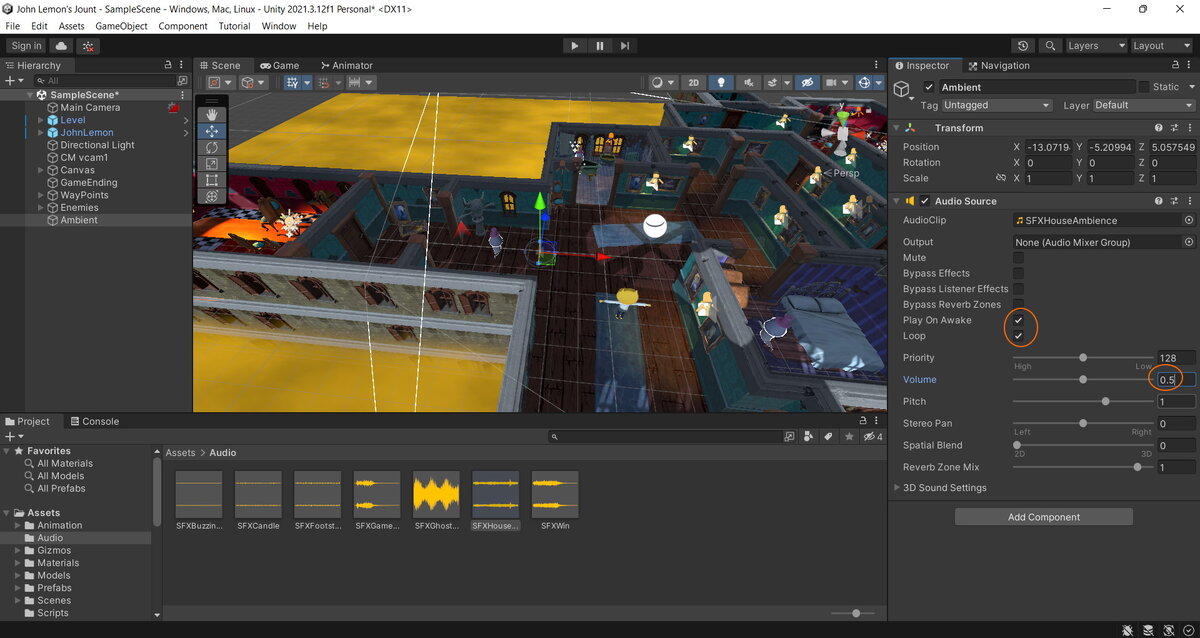
Task: Open the Layers dropdown
Action: [x=1095, y=46]
